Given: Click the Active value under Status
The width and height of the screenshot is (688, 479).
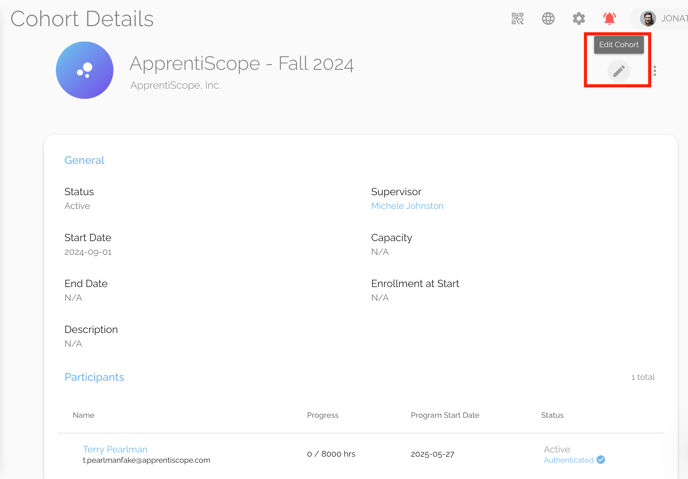Looking at the screenshot, I should [x=77, y=206].
